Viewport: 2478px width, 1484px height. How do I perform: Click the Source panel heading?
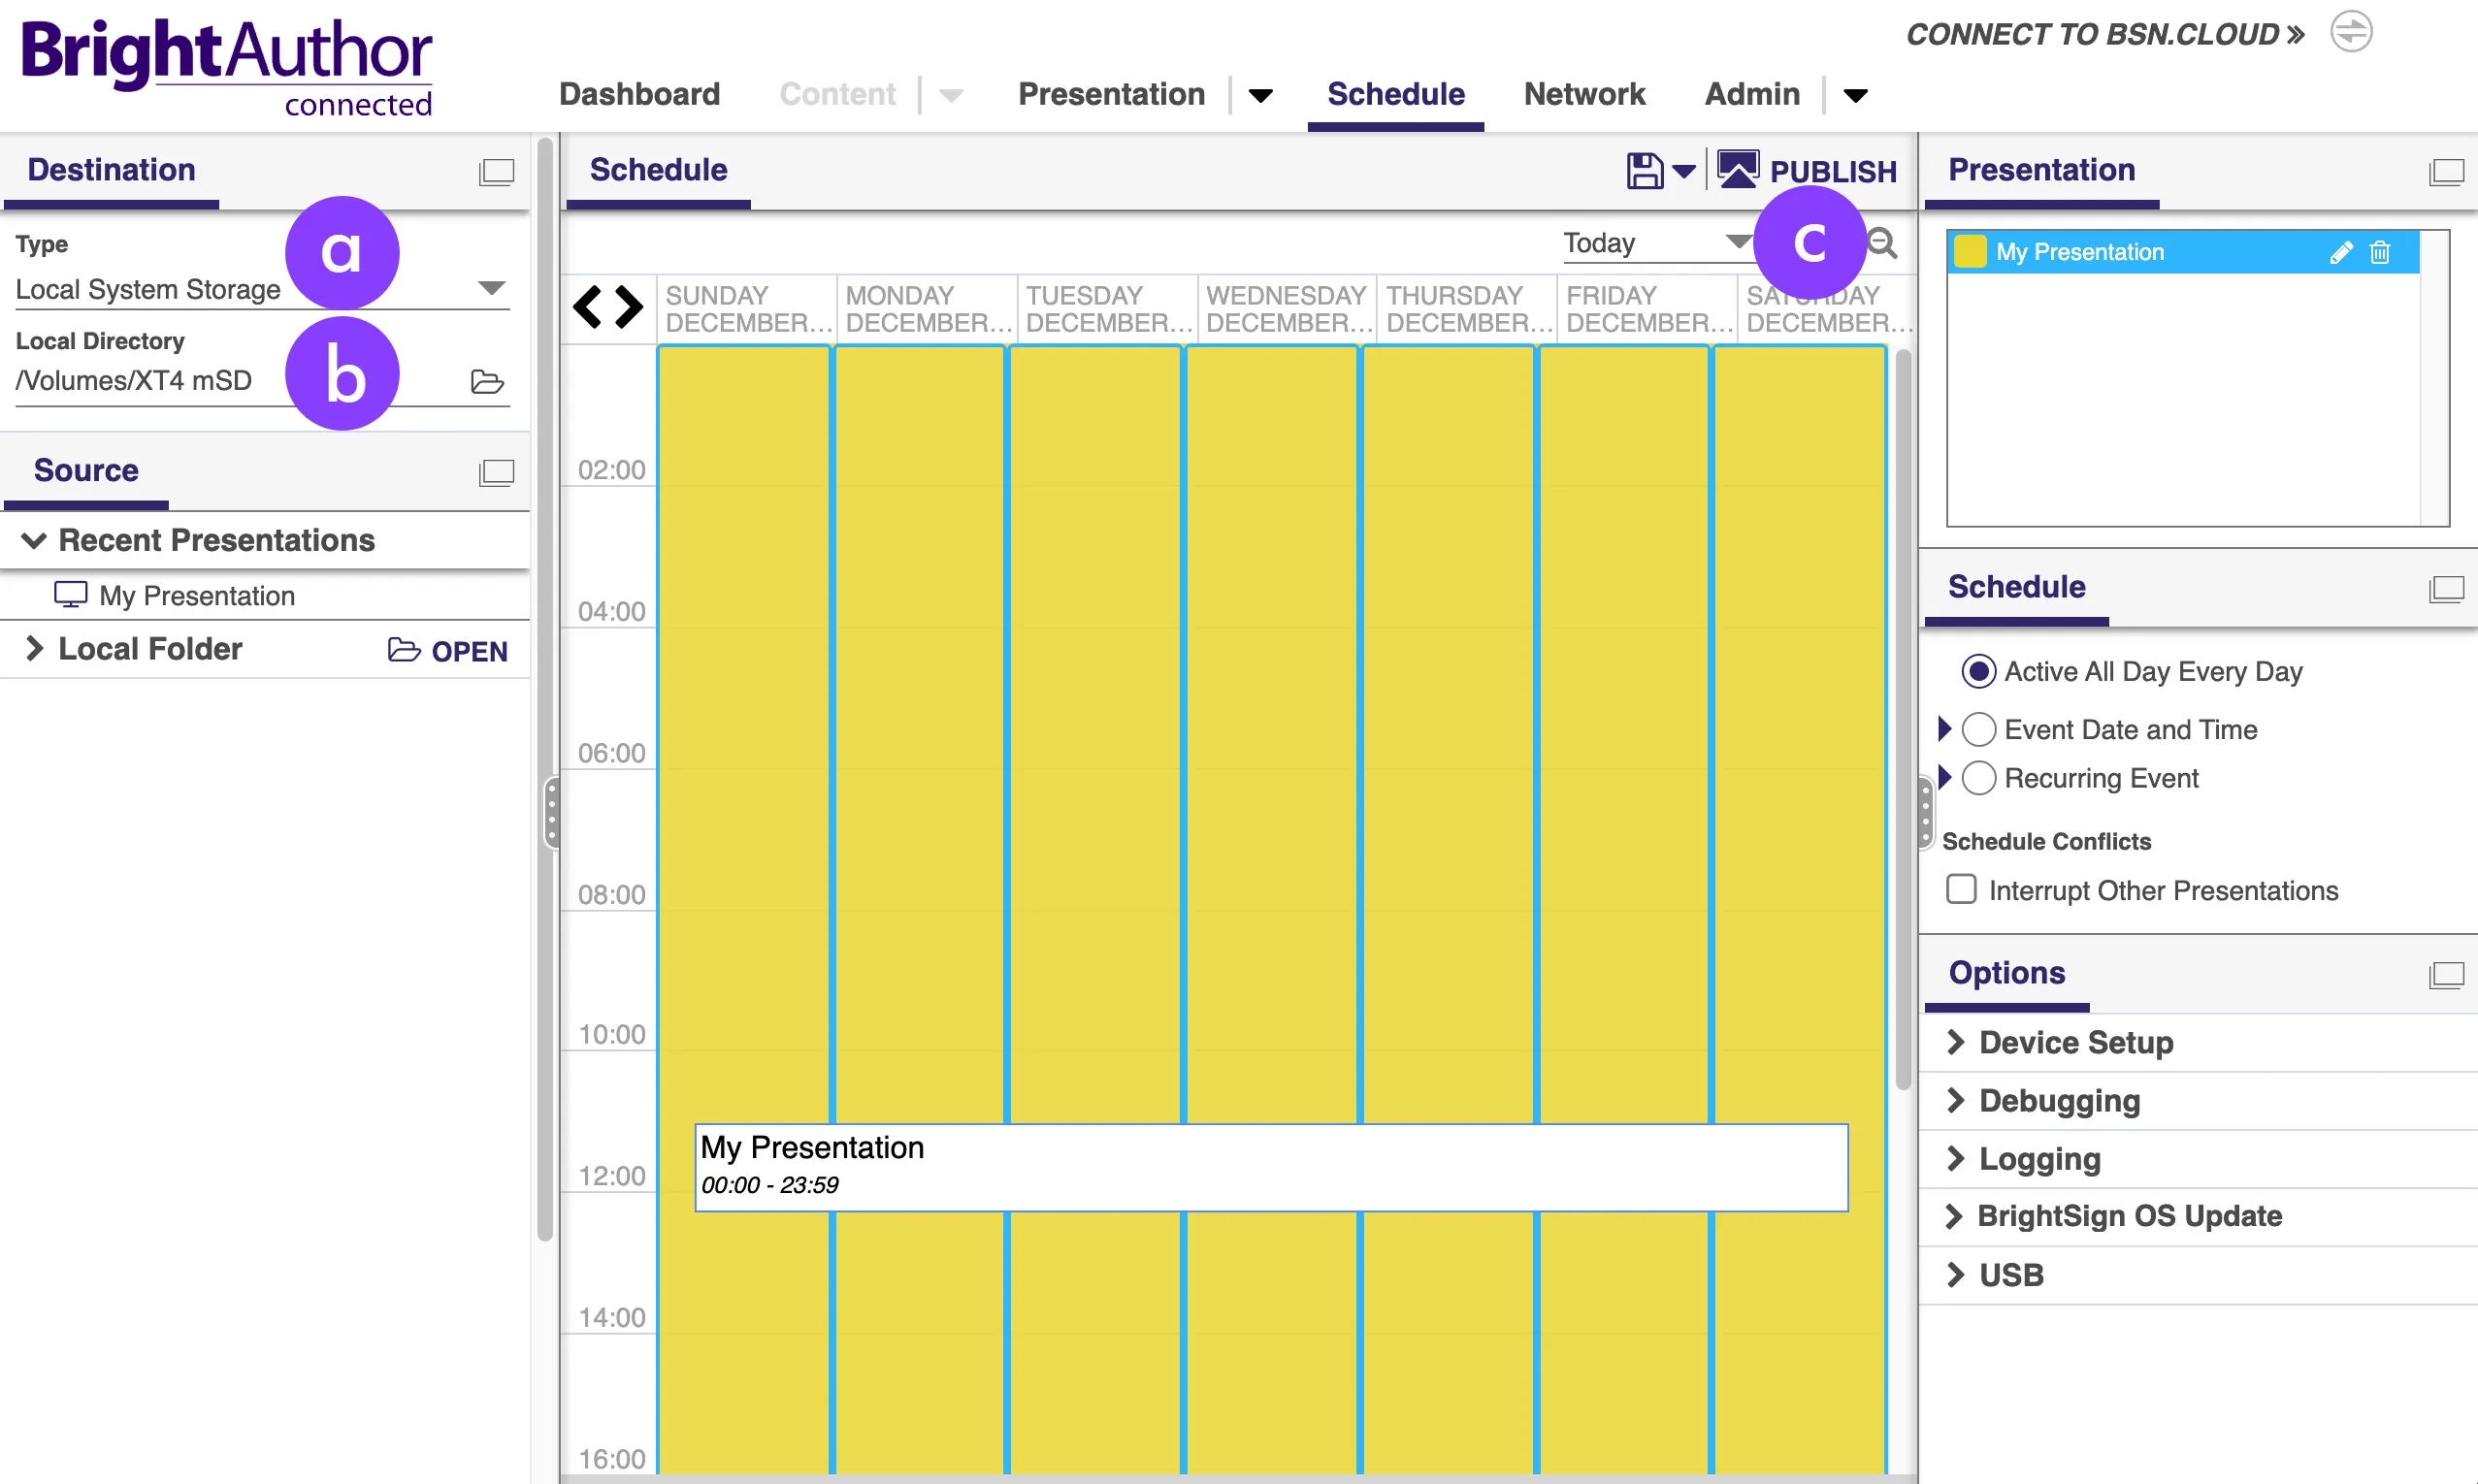pyautogui.click(x=86, y=470)
